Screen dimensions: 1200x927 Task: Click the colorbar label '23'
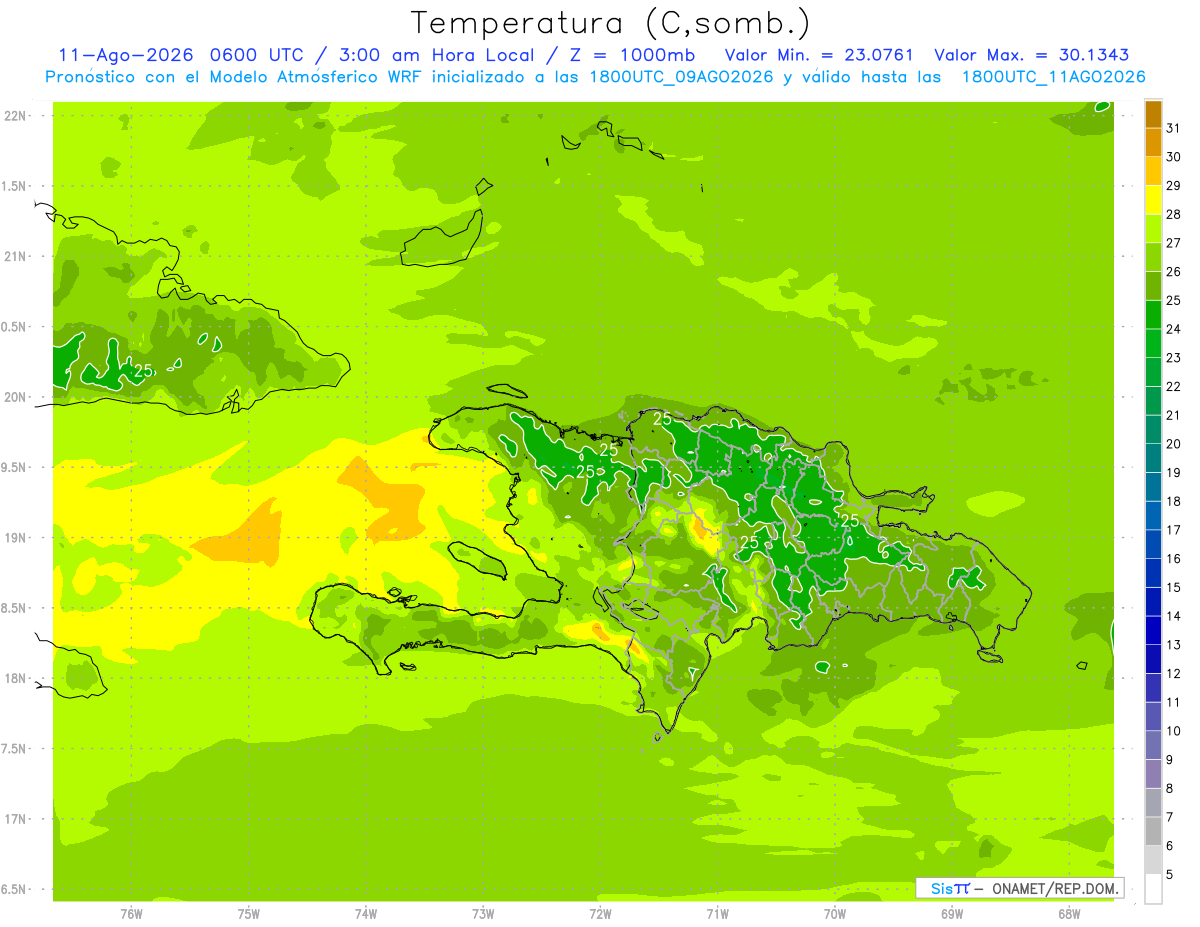click(1174, 358)
